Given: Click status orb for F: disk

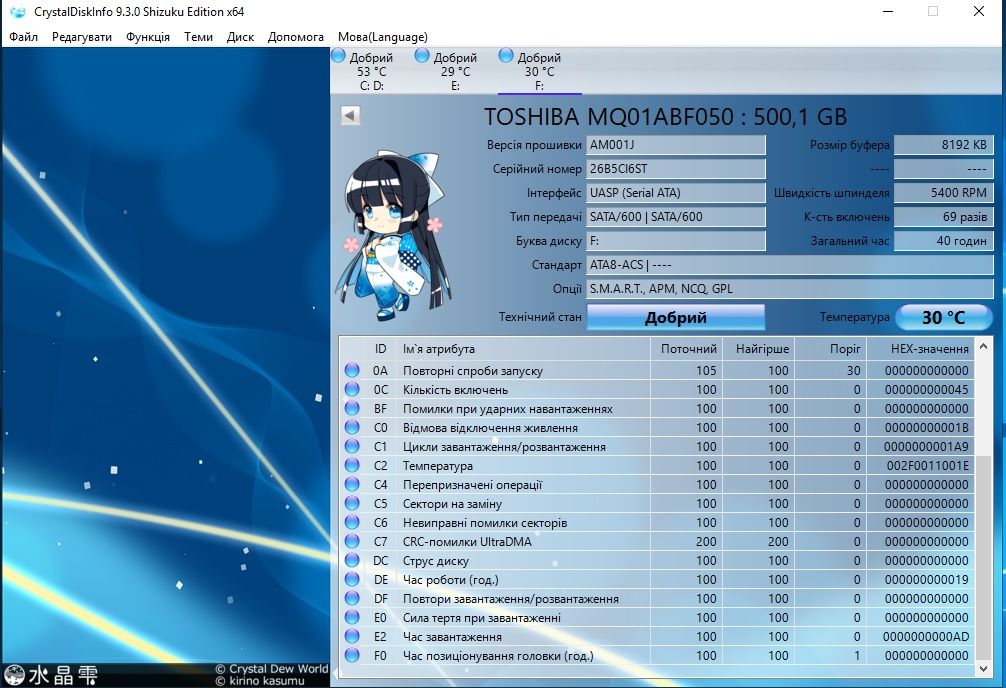Looking at the screenshot, I should [506, 56].
